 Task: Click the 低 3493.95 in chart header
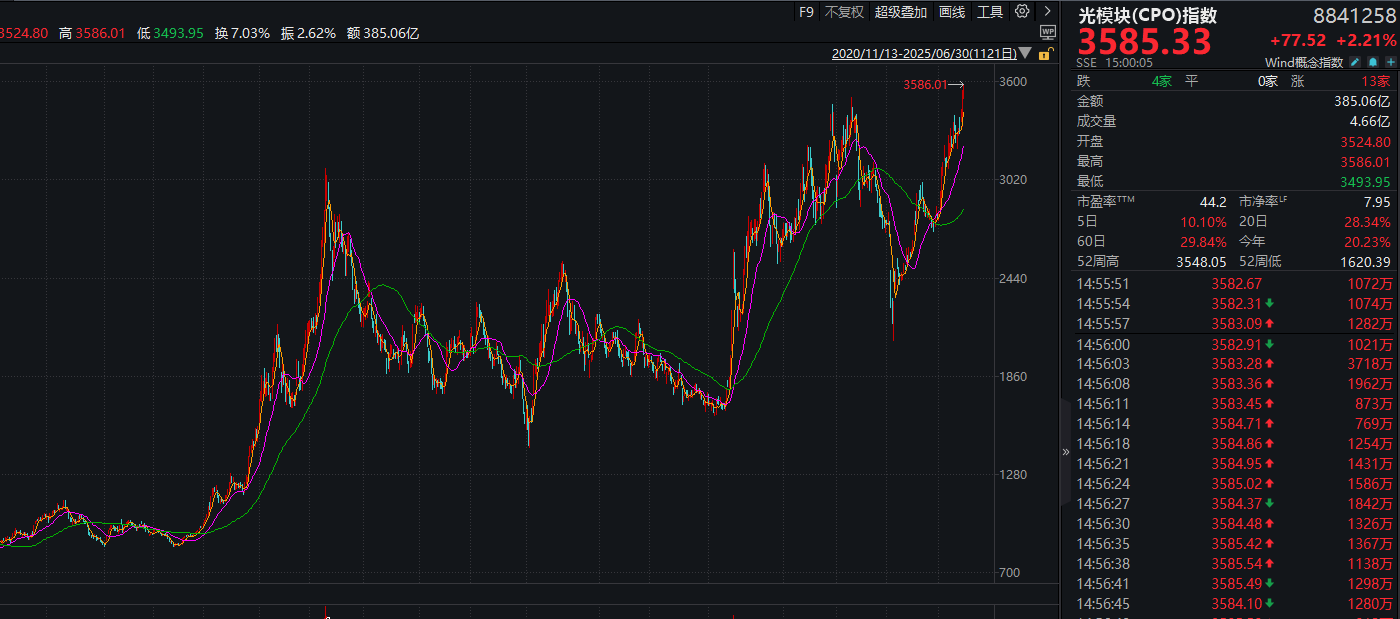[x=170, y=33]
